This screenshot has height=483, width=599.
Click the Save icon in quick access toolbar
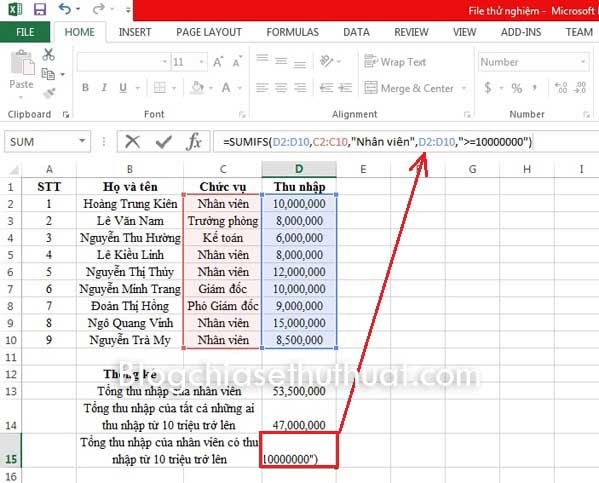coord(39,9)
